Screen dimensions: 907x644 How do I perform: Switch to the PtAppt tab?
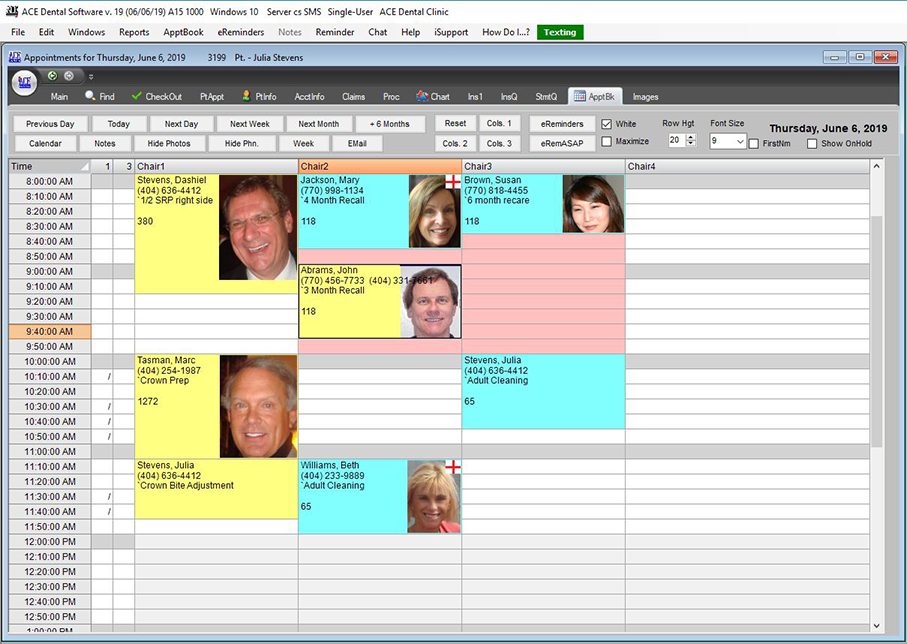[212, 97]
